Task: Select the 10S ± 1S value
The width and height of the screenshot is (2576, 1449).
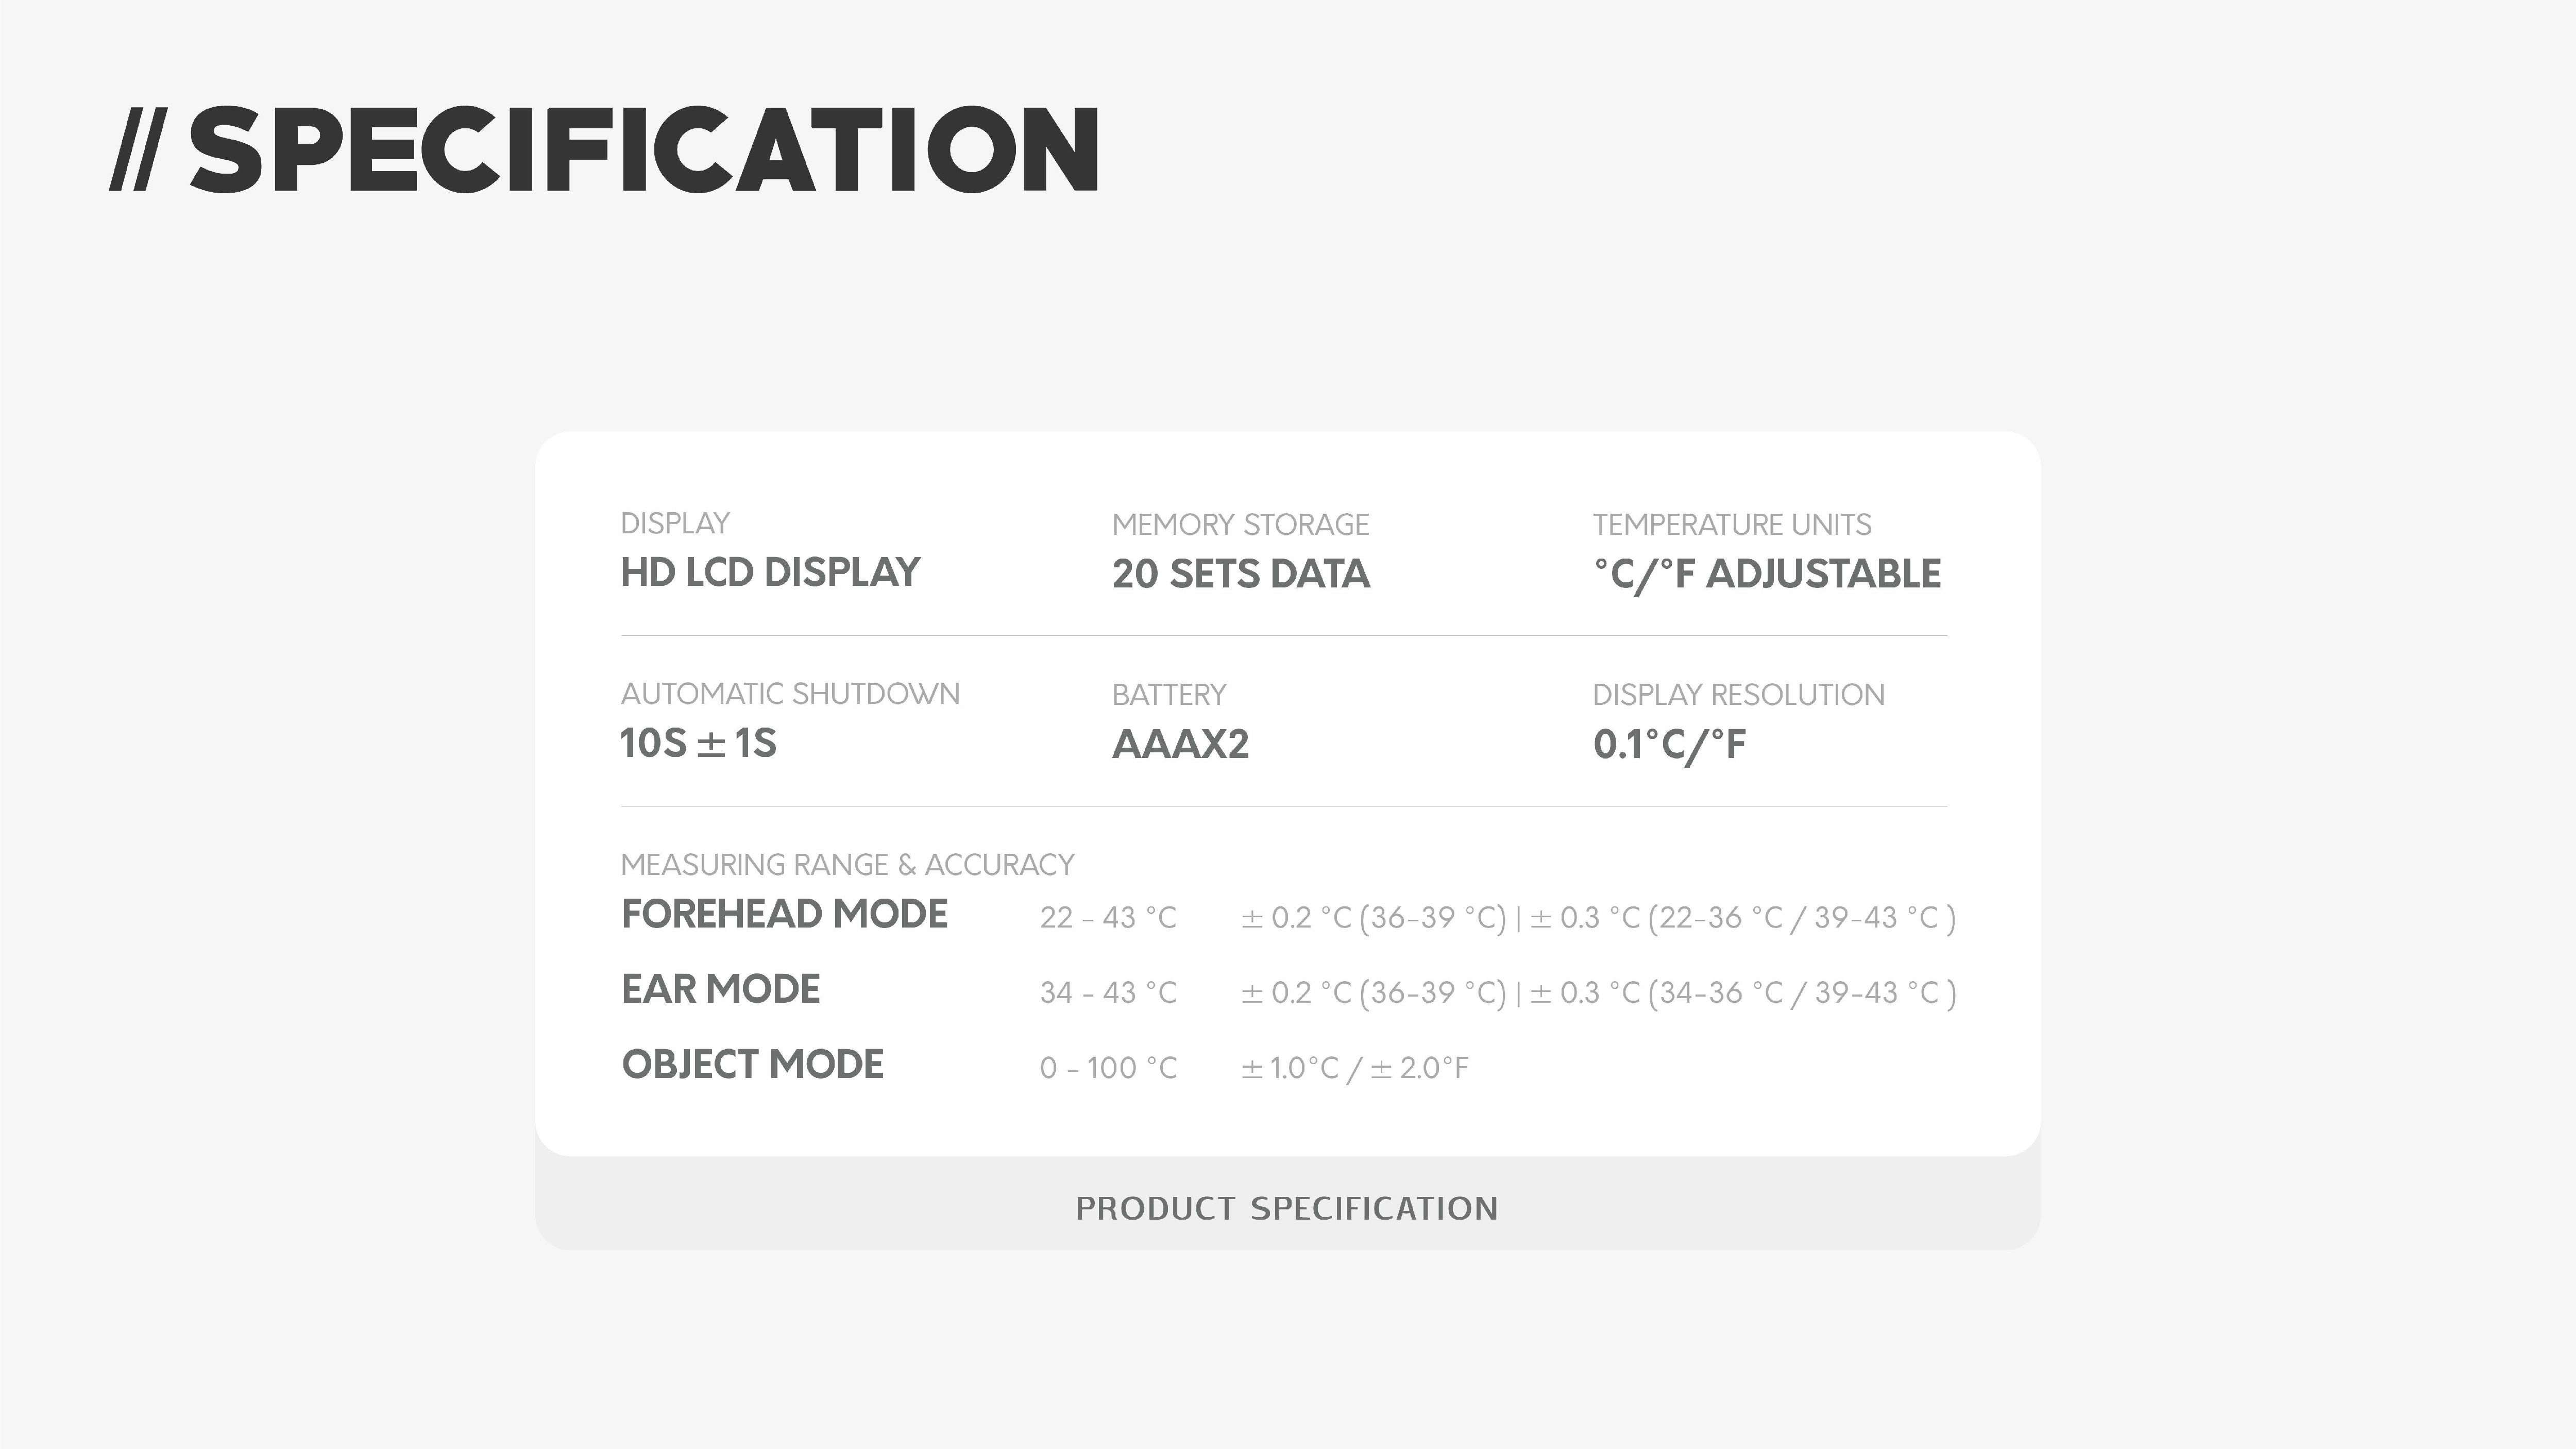Action: pyautogui.click(x=698, y=743)
